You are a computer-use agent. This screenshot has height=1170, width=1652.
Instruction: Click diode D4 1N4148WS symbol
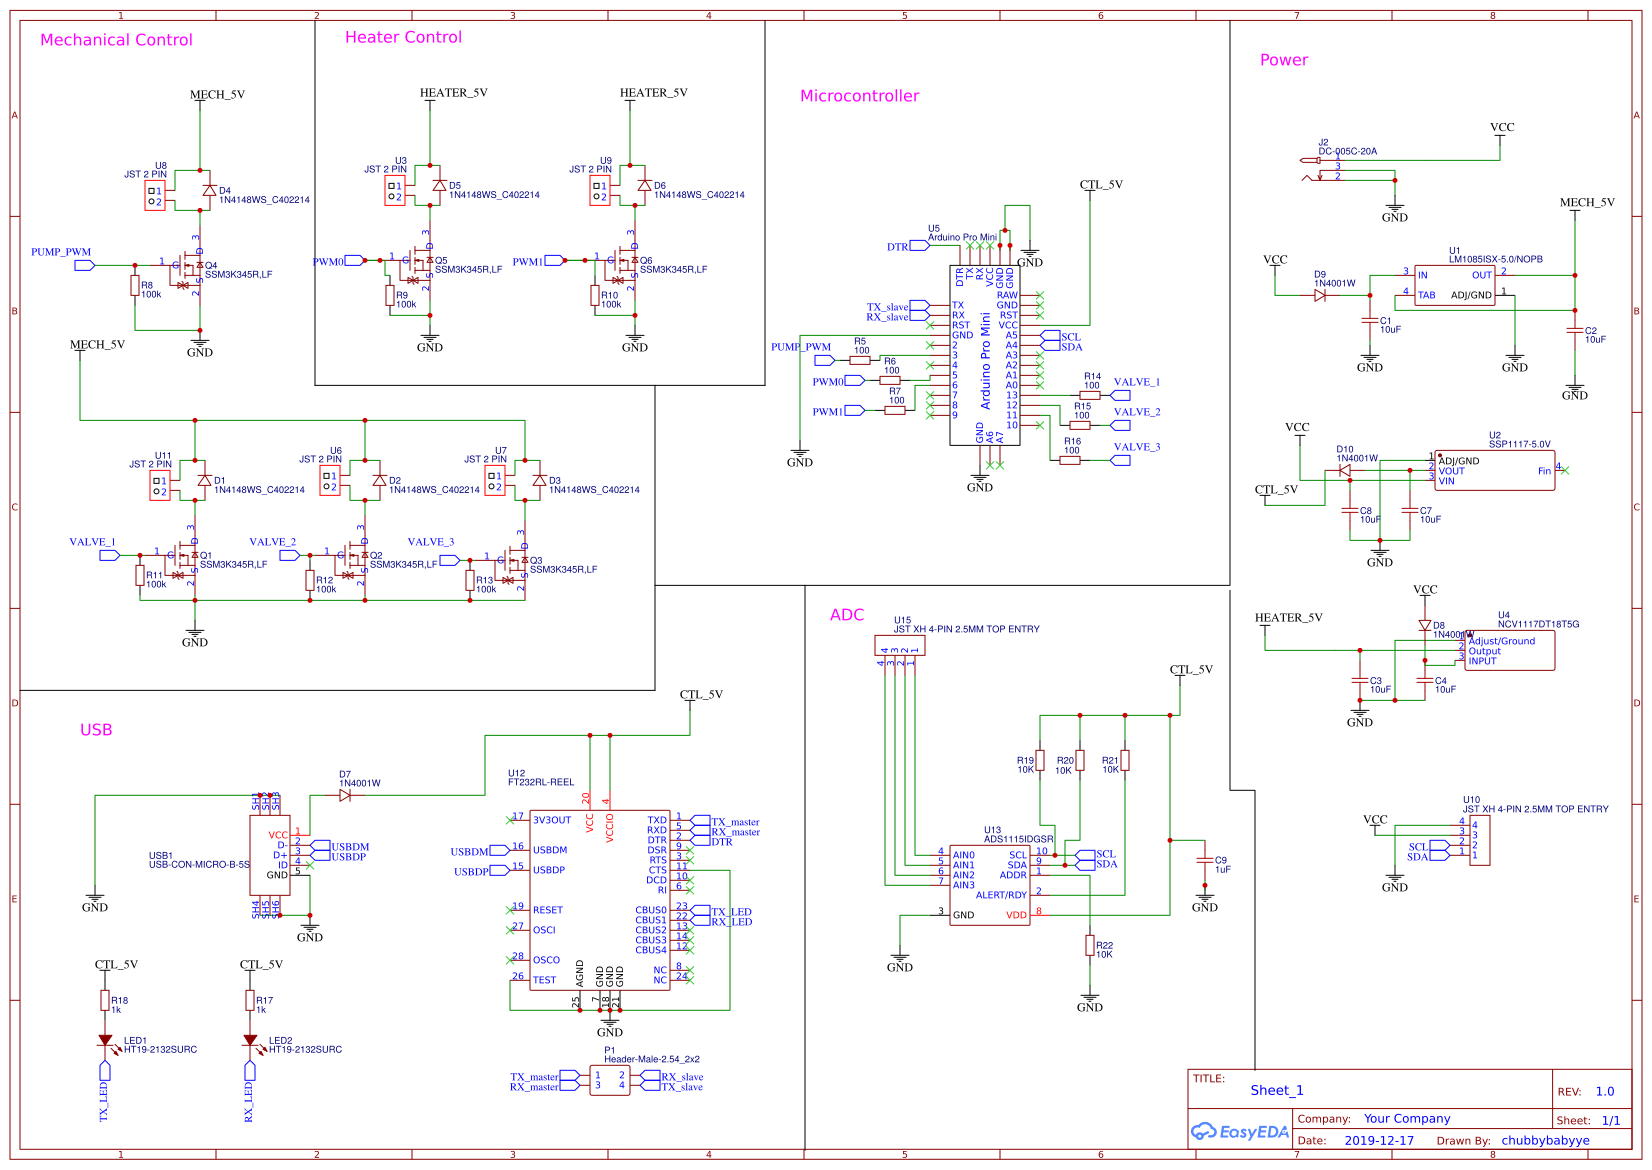coord(209,189)
